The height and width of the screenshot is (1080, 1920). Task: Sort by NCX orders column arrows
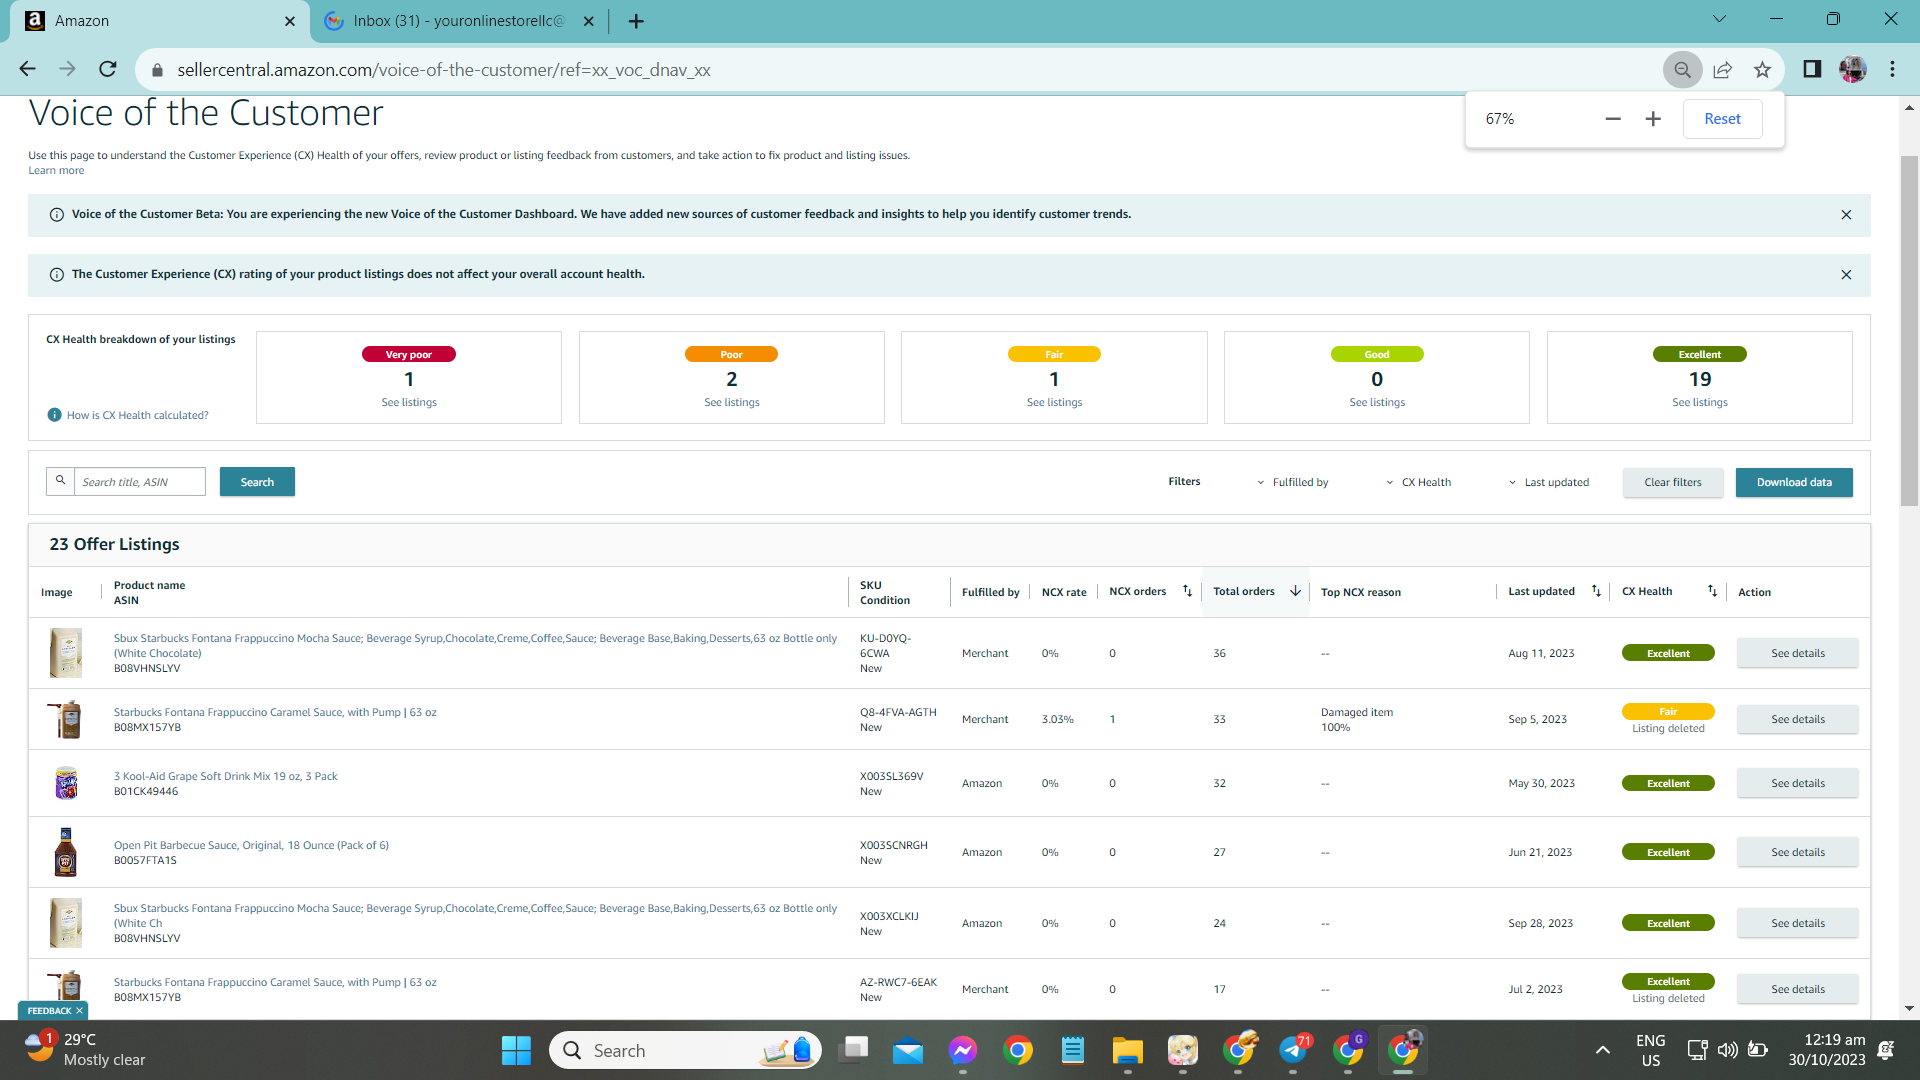pos(1187,591)
